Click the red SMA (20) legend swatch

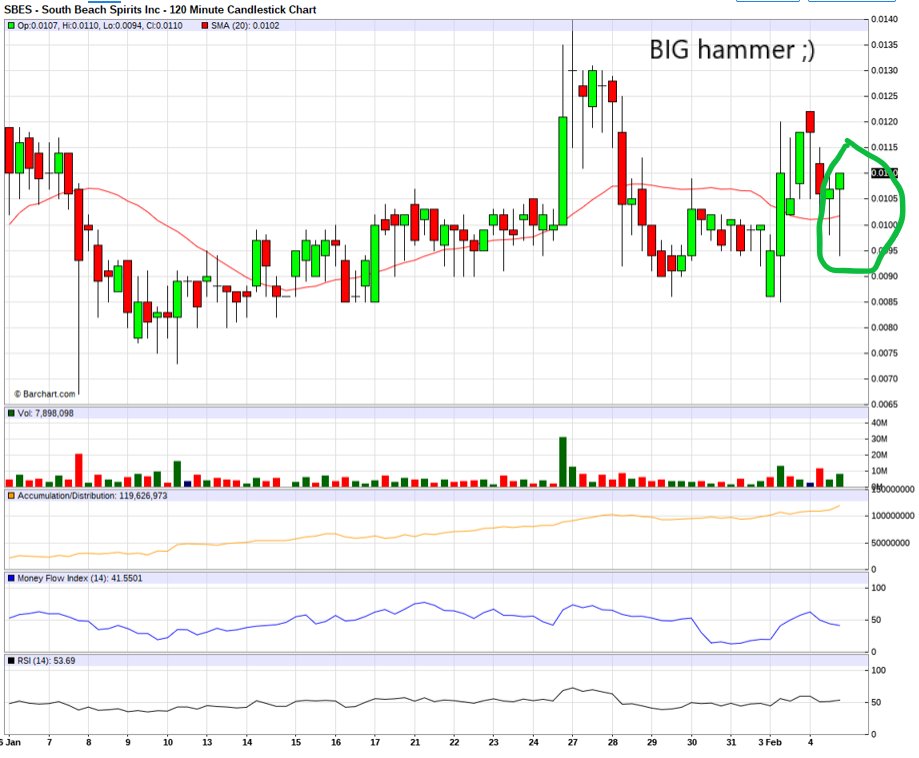click(x=205, y=26)
